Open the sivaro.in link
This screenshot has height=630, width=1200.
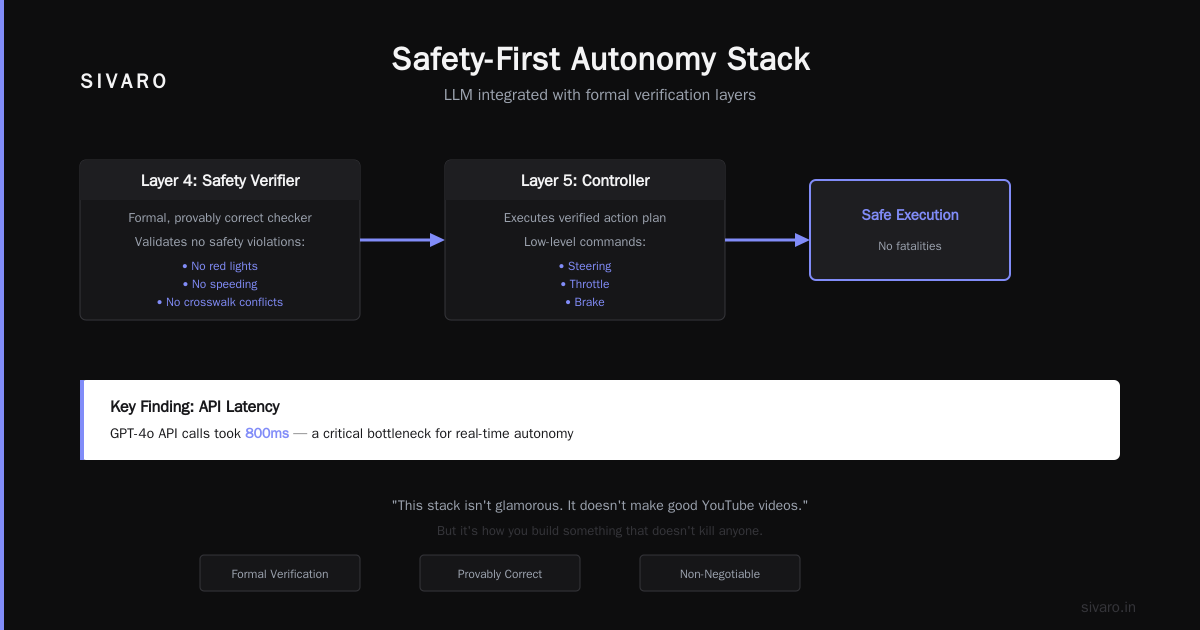(x=1108, y=607)
